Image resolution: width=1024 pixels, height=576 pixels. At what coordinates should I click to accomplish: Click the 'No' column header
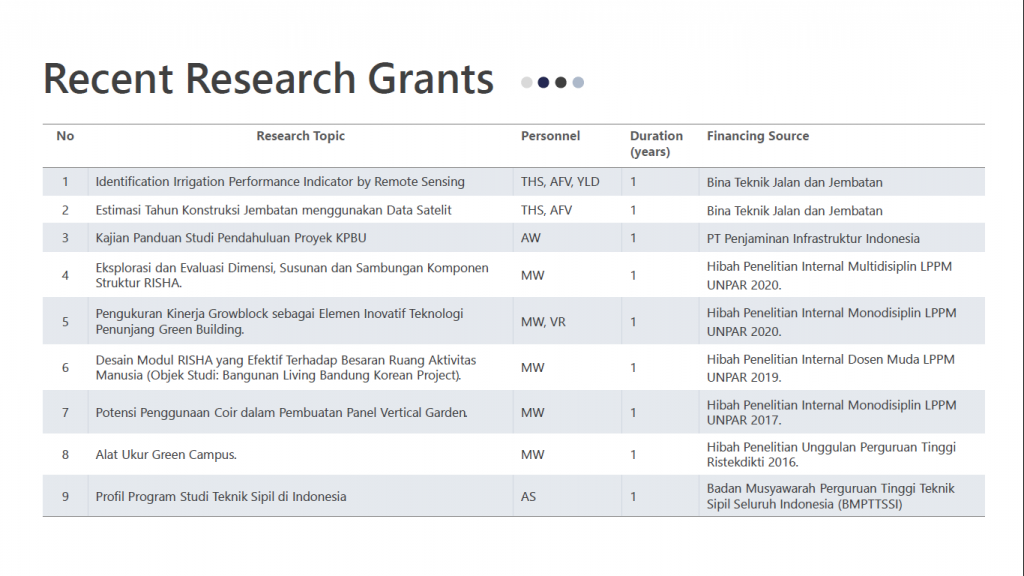pos(65,136)
